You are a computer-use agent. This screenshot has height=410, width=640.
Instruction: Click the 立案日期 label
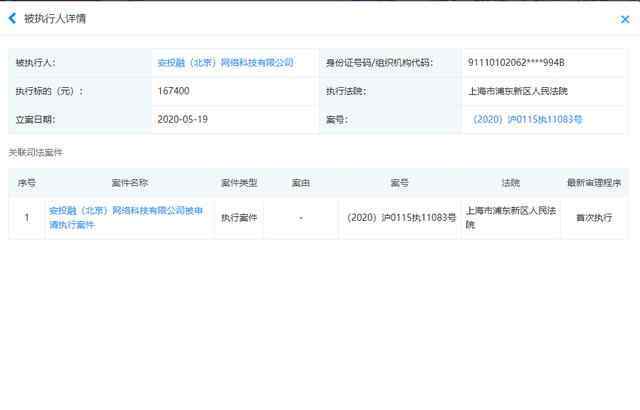coord(35,120)
